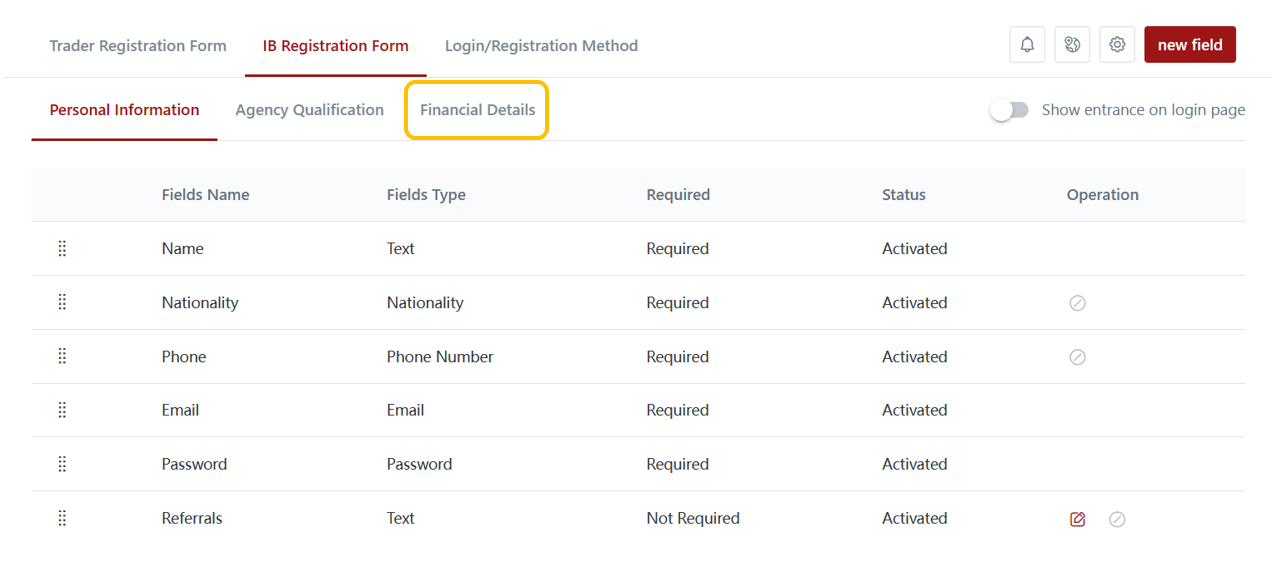Viewport: 1282px width, 561px height.
Task: Disable the Referrals field
Action: tap(1117, 519)
